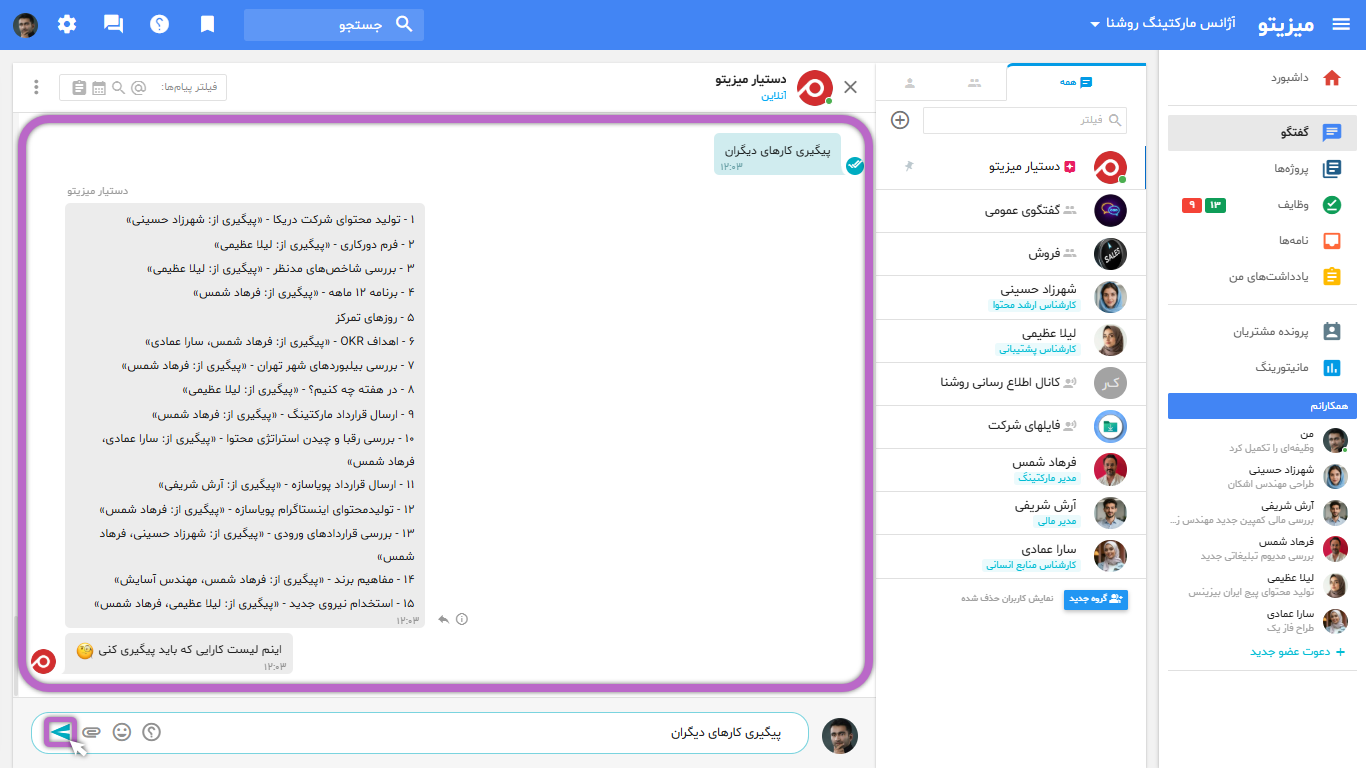Viewport: 1366px width, 768px height.
Task: Select گفتگو in the sidebar
Action: pyautogui.click(x=1262, y=133)
